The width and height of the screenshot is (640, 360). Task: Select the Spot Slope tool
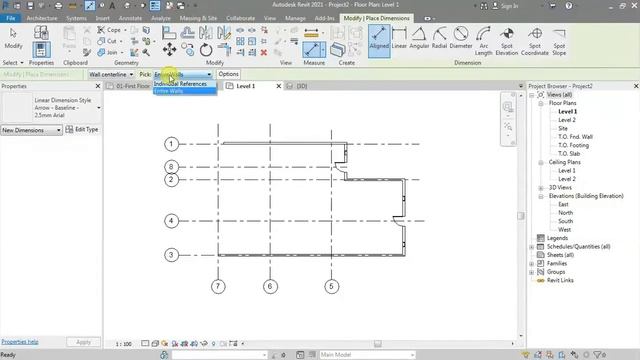click(559, 41)
